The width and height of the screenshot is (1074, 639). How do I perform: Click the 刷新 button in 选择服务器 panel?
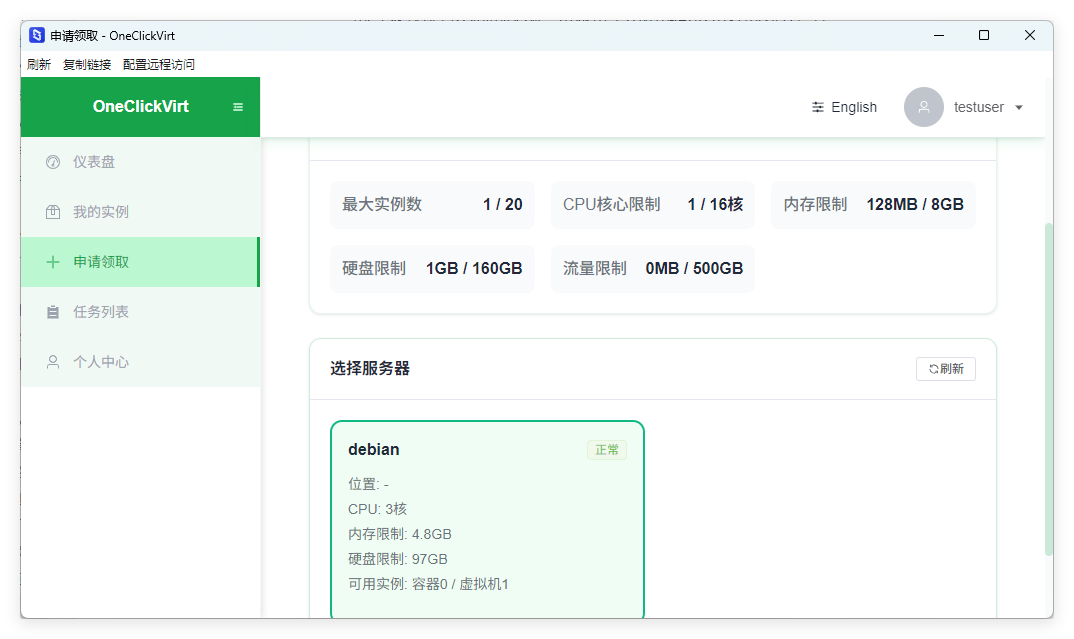tap(945, 368)
